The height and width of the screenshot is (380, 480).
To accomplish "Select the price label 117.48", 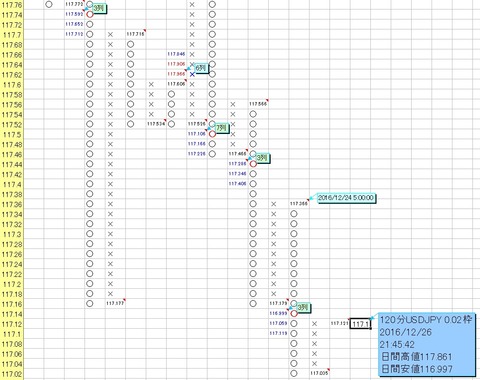I will coord(12,145).
